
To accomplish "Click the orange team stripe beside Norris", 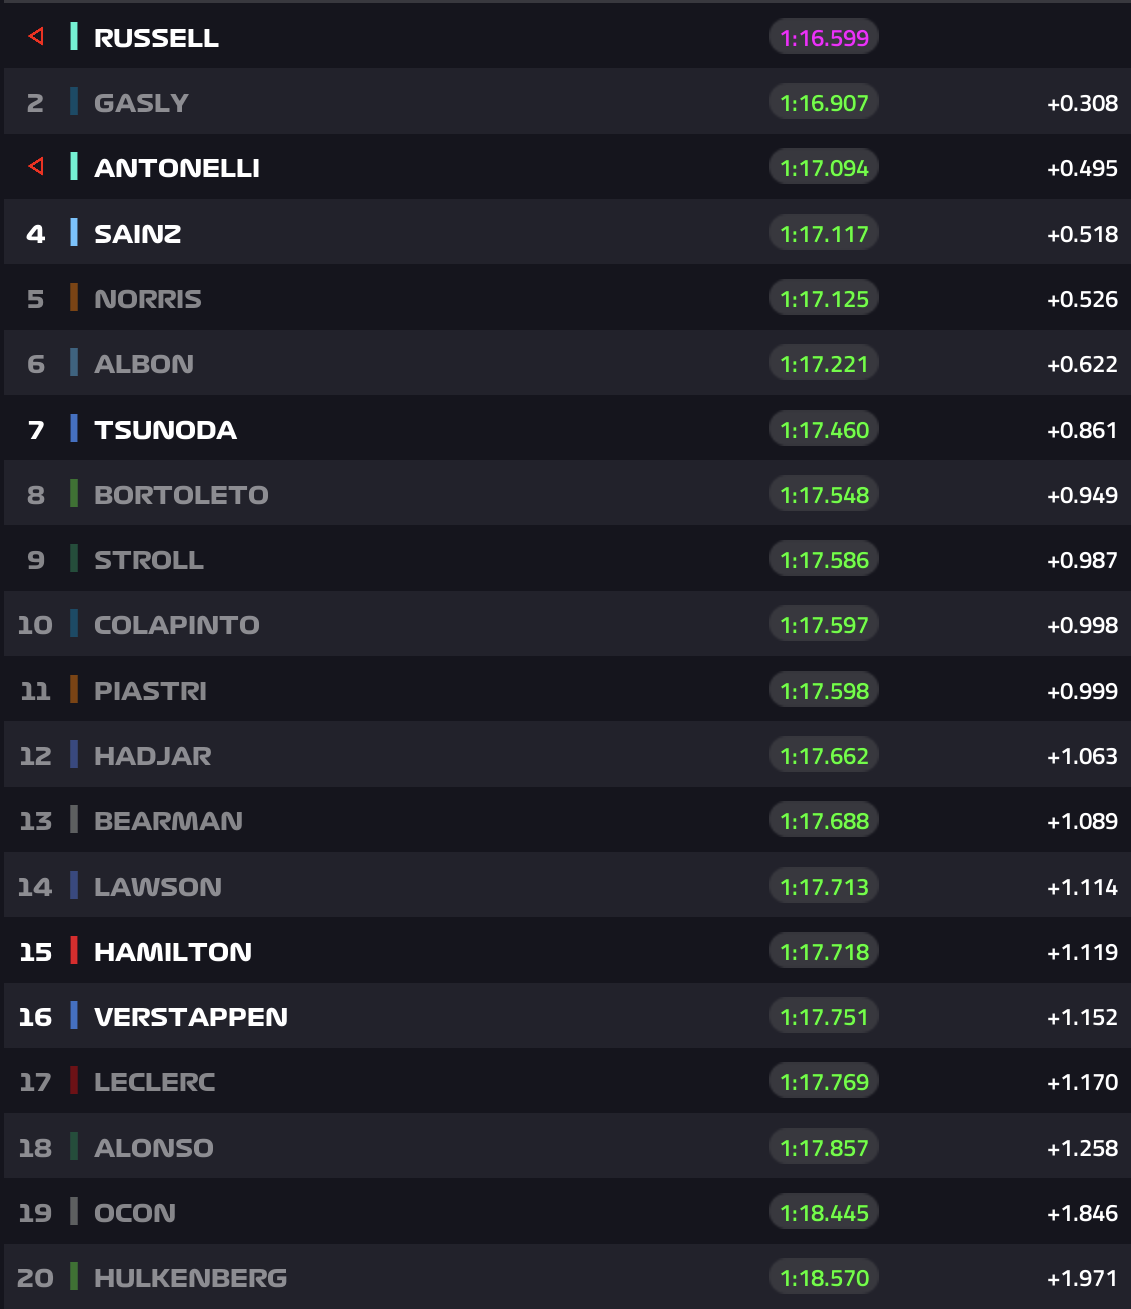I will coord(74,298).
